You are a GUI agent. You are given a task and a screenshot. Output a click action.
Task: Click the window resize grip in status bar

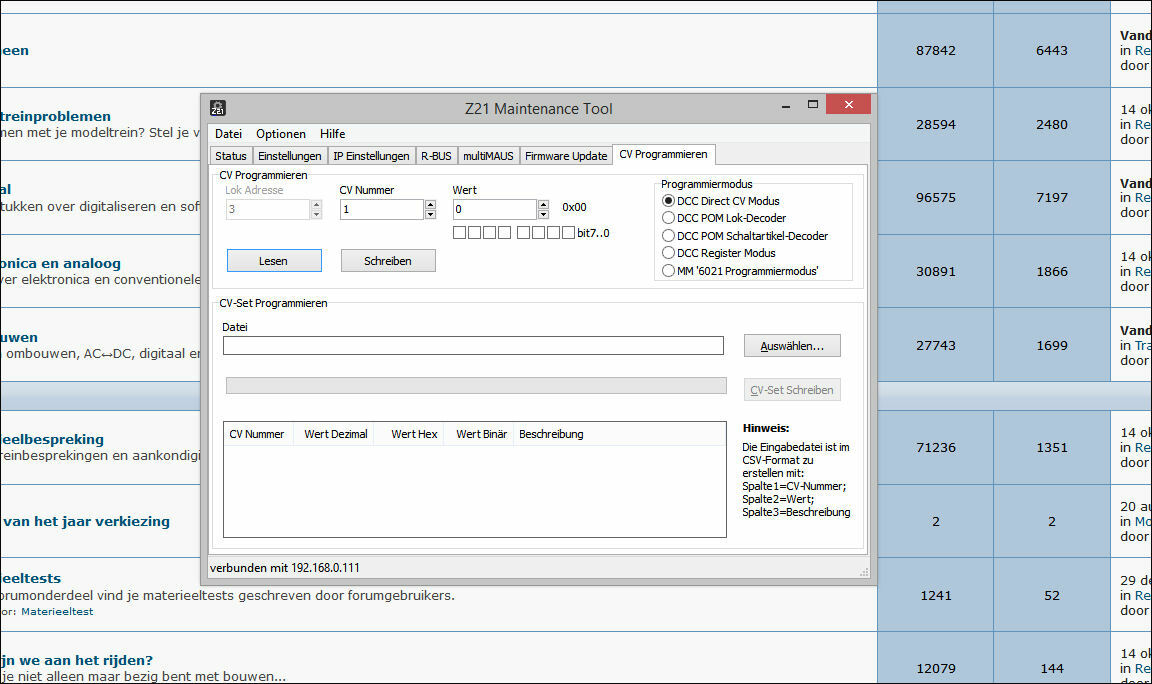864,572
